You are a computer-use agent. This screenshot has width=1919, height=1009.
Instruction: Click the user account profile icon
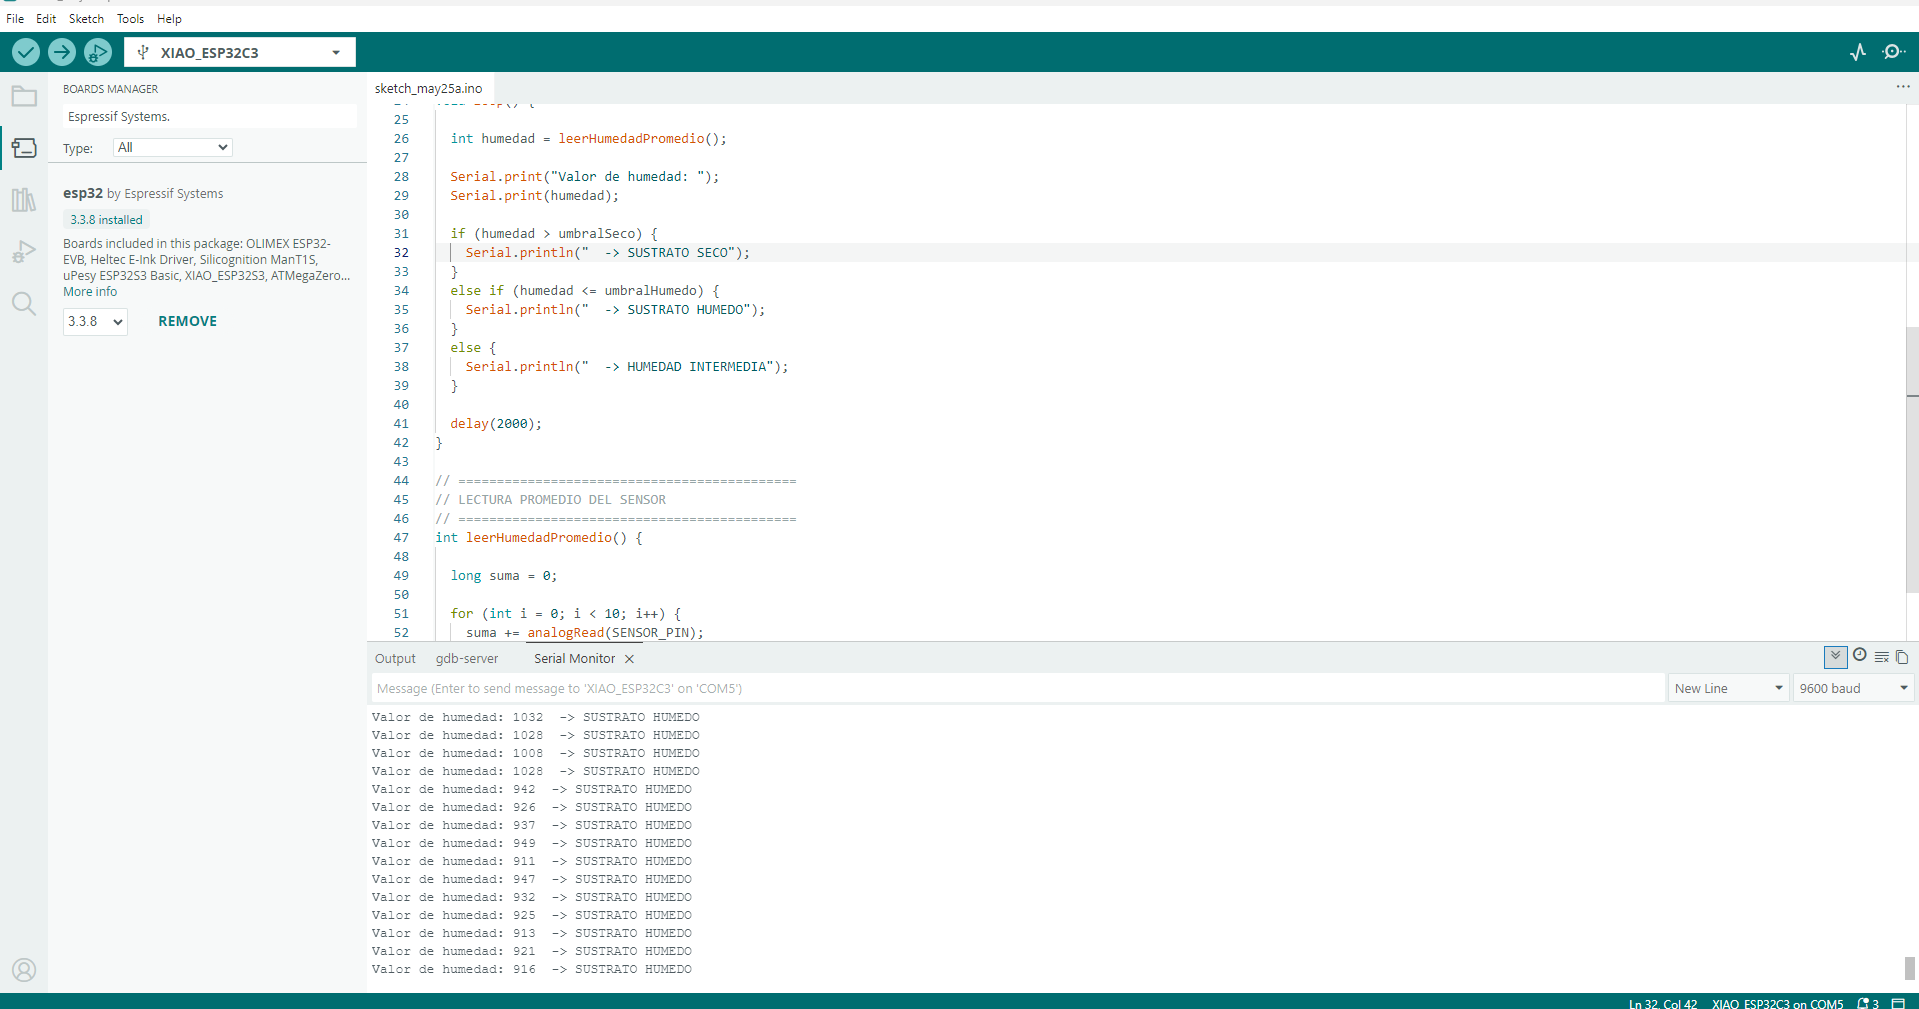(24, 970)
